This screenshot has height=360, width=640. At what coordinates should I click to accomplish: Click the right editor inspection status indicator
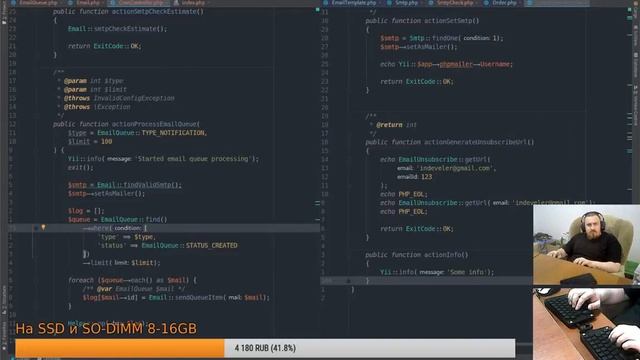point(629,10)
